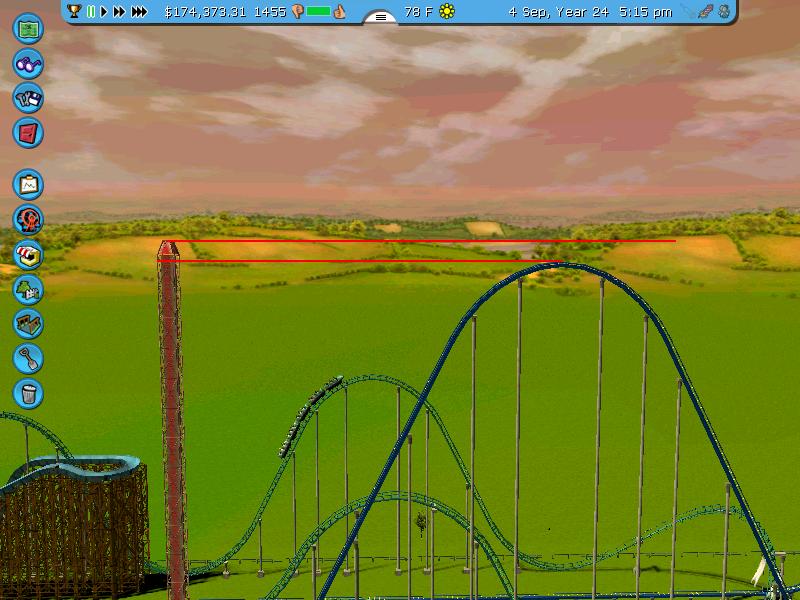The height and width of the screenshot is (600, 800).
Task: Set game to triple speed
Action: pyautogui.click(x=139, y=11)
